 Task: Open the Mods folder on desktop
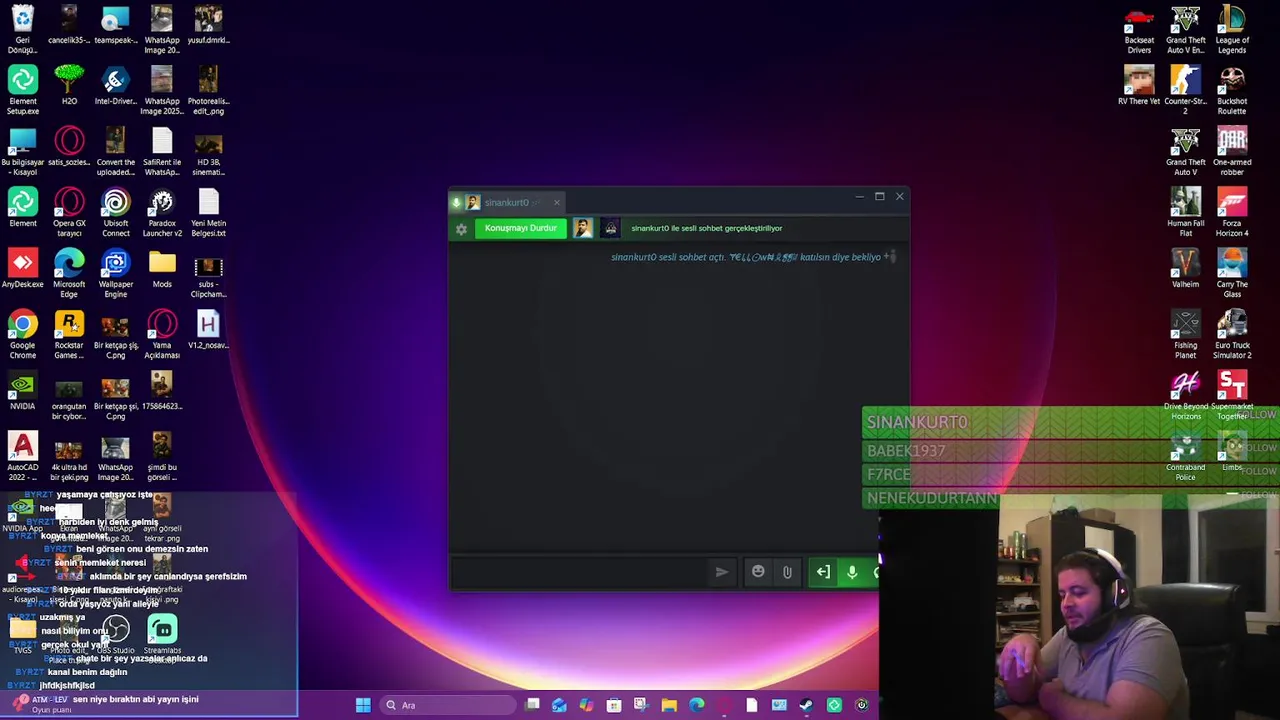click(x=162, y=270)
